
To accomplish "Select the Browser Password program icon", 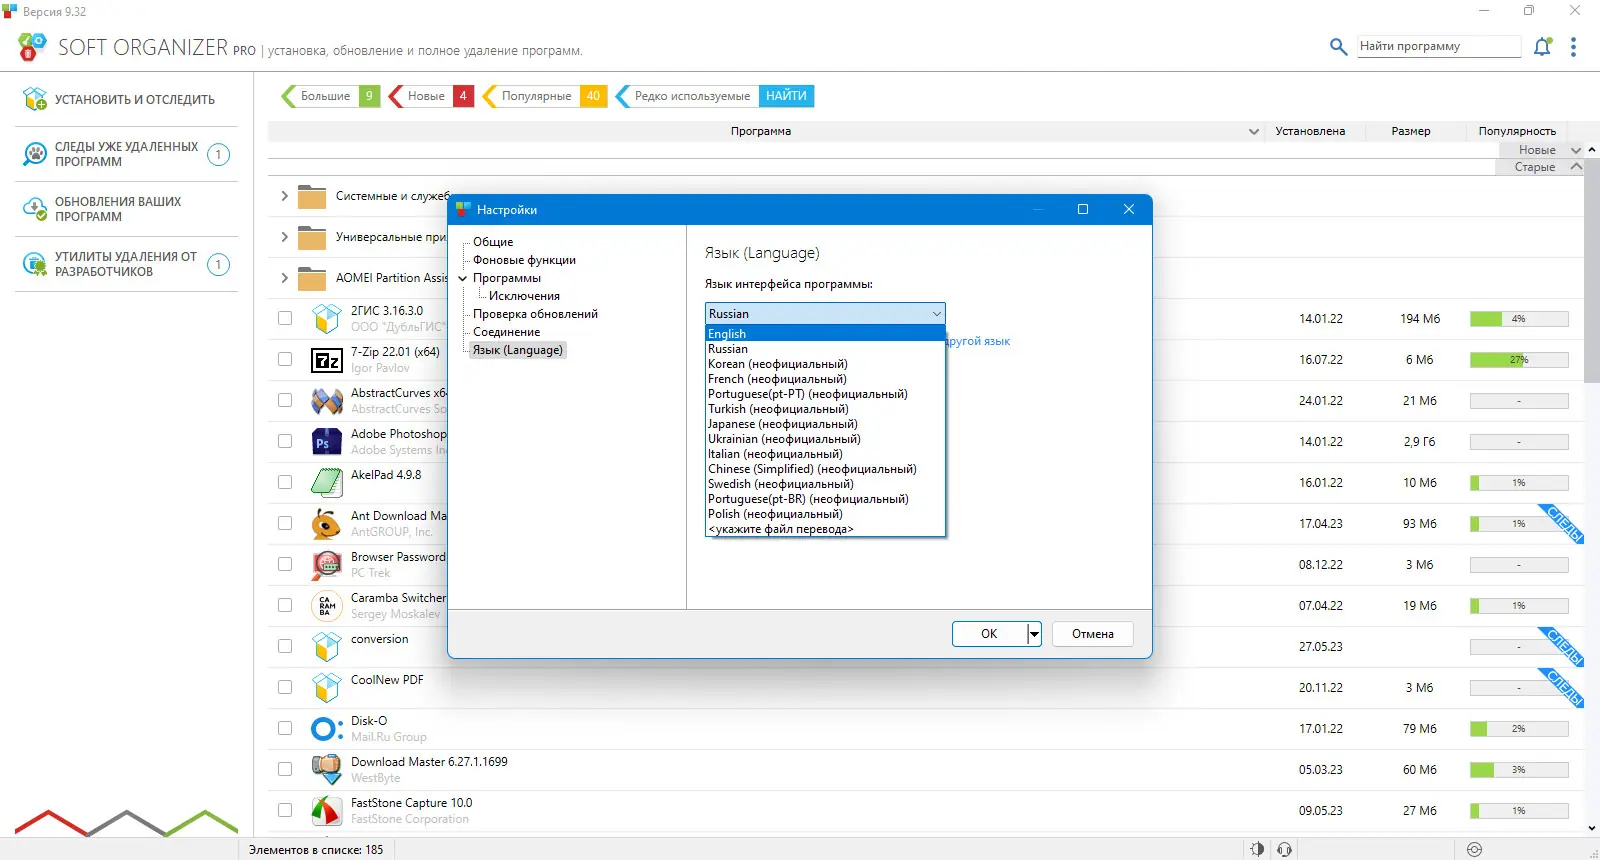I will click(x=327, y=565).
